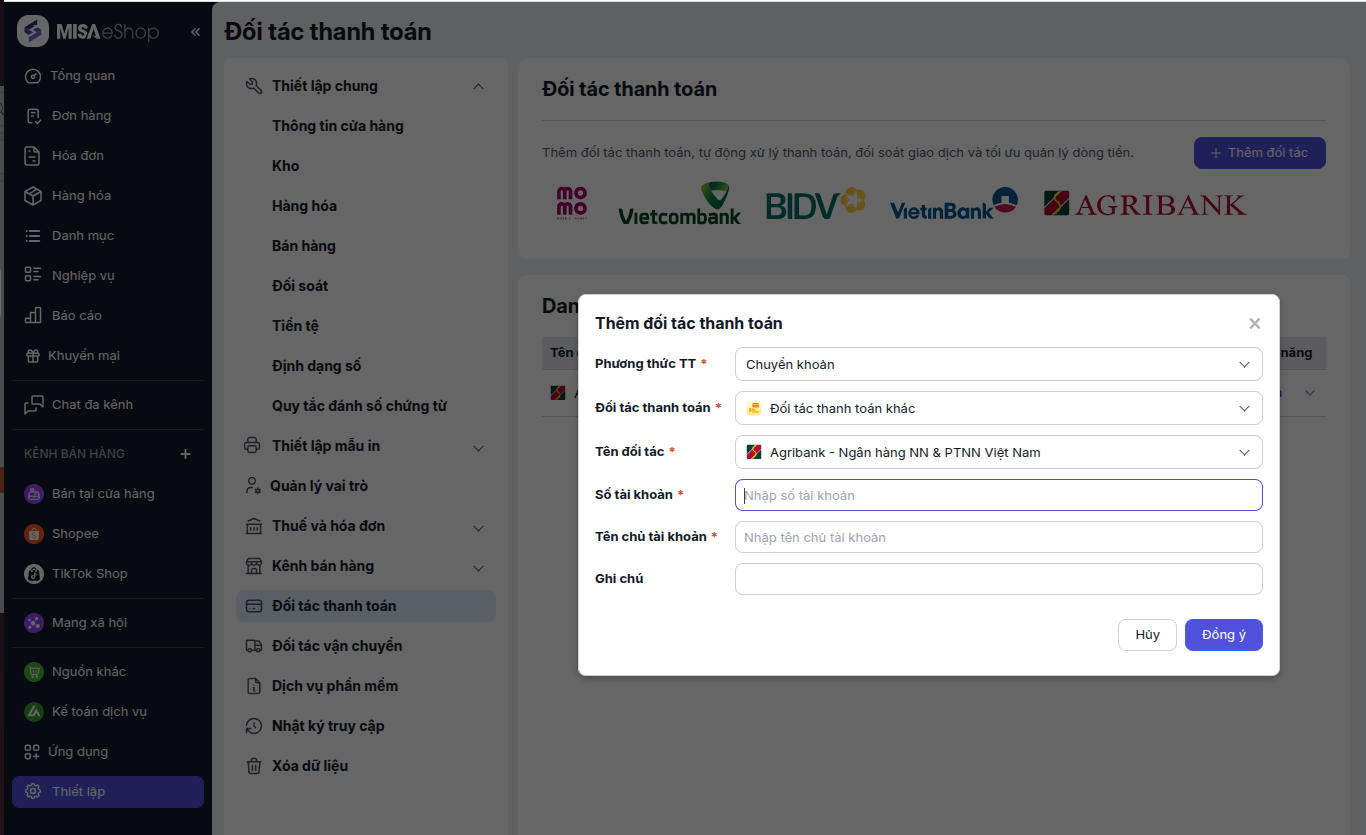Expand Thiết lập mẫu in section

[x=478, y=448]
